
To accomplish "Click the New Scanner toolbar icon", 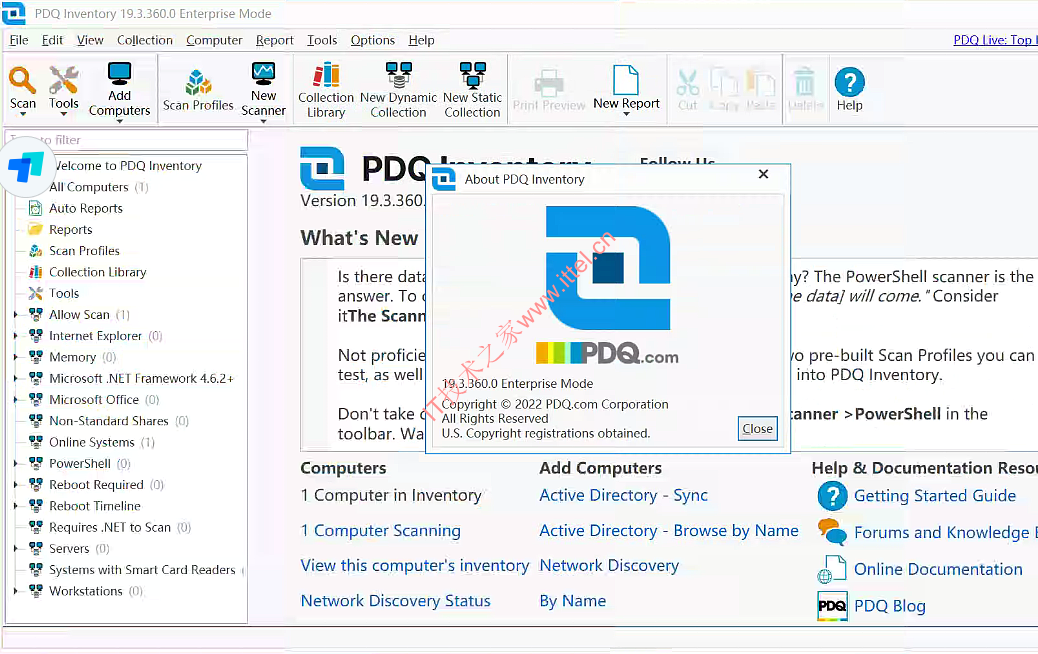I will point(263,74).
